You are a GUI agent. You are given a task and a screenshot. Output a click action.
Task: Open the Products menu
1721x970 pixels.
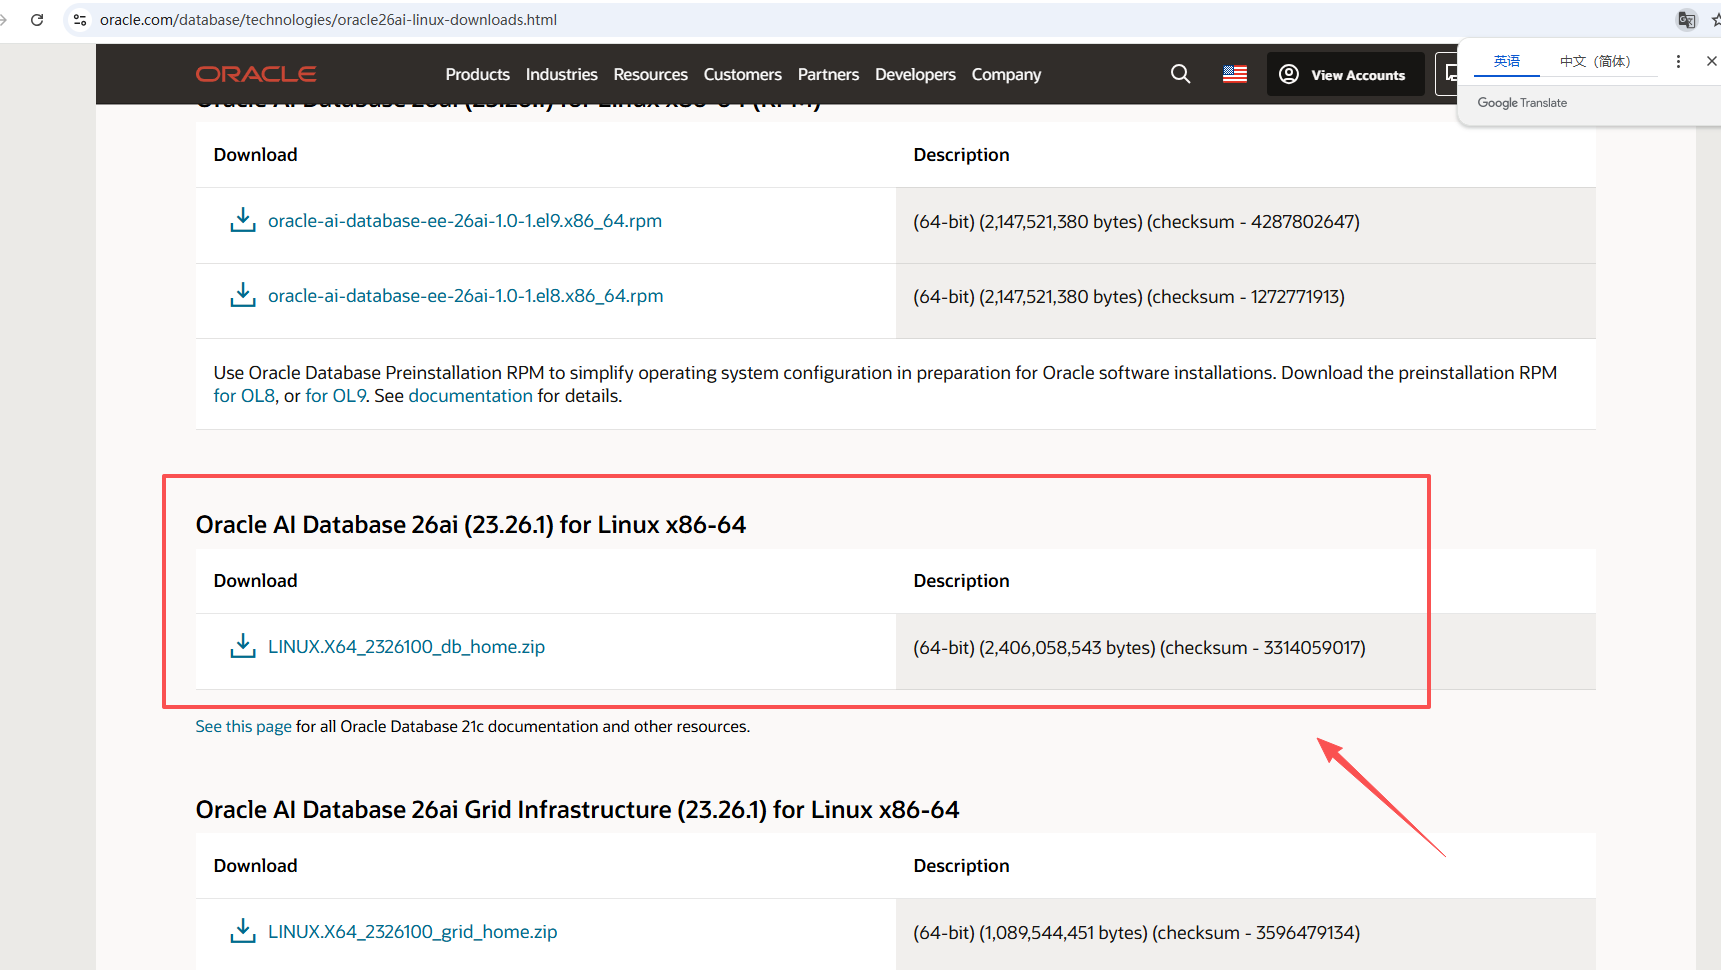(x=477, y=74)
